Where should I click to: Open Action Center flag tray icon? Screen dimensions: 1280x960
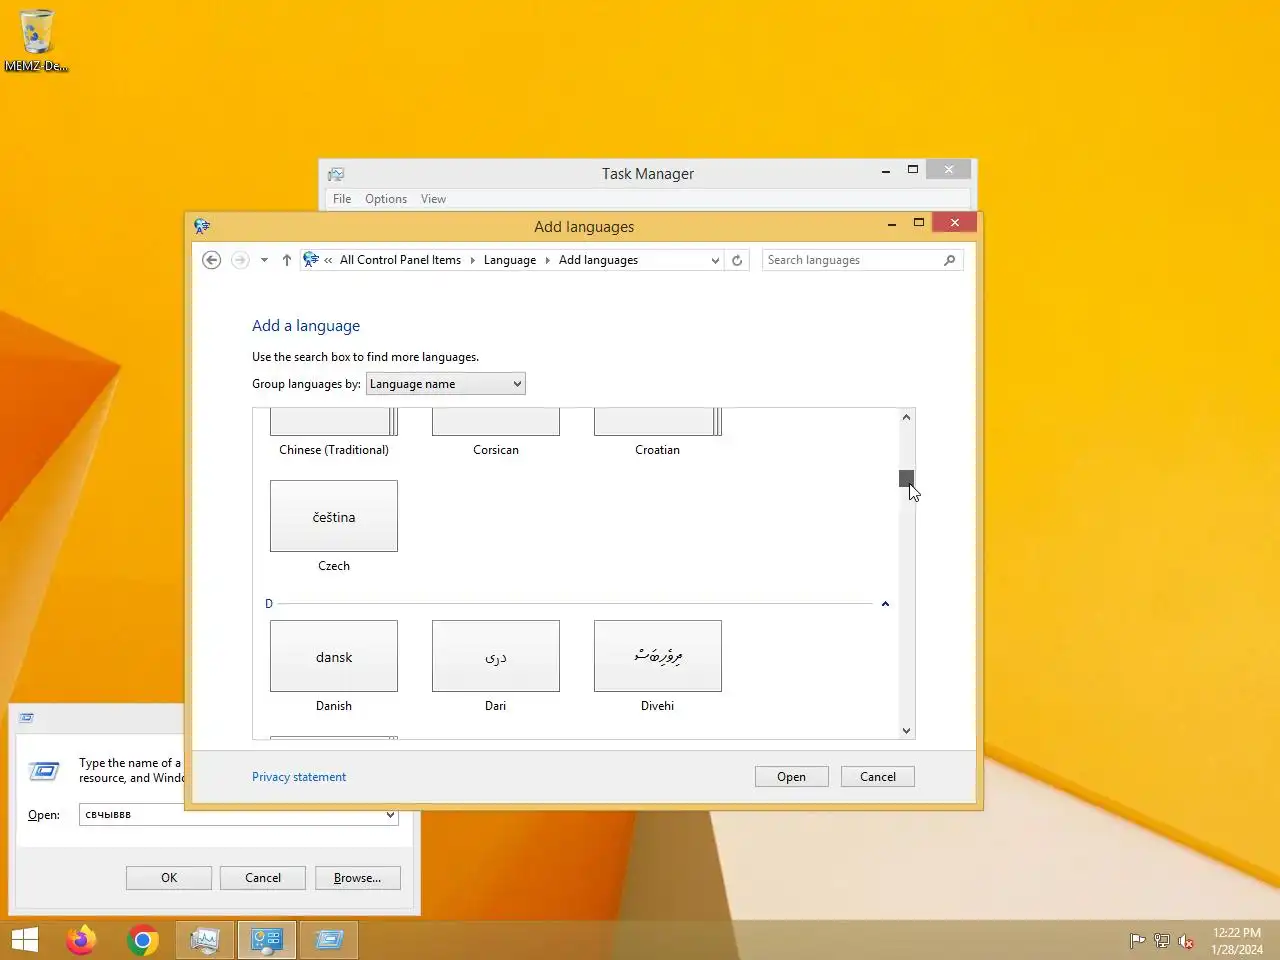pyautogui.click(x=1137, y=940)
